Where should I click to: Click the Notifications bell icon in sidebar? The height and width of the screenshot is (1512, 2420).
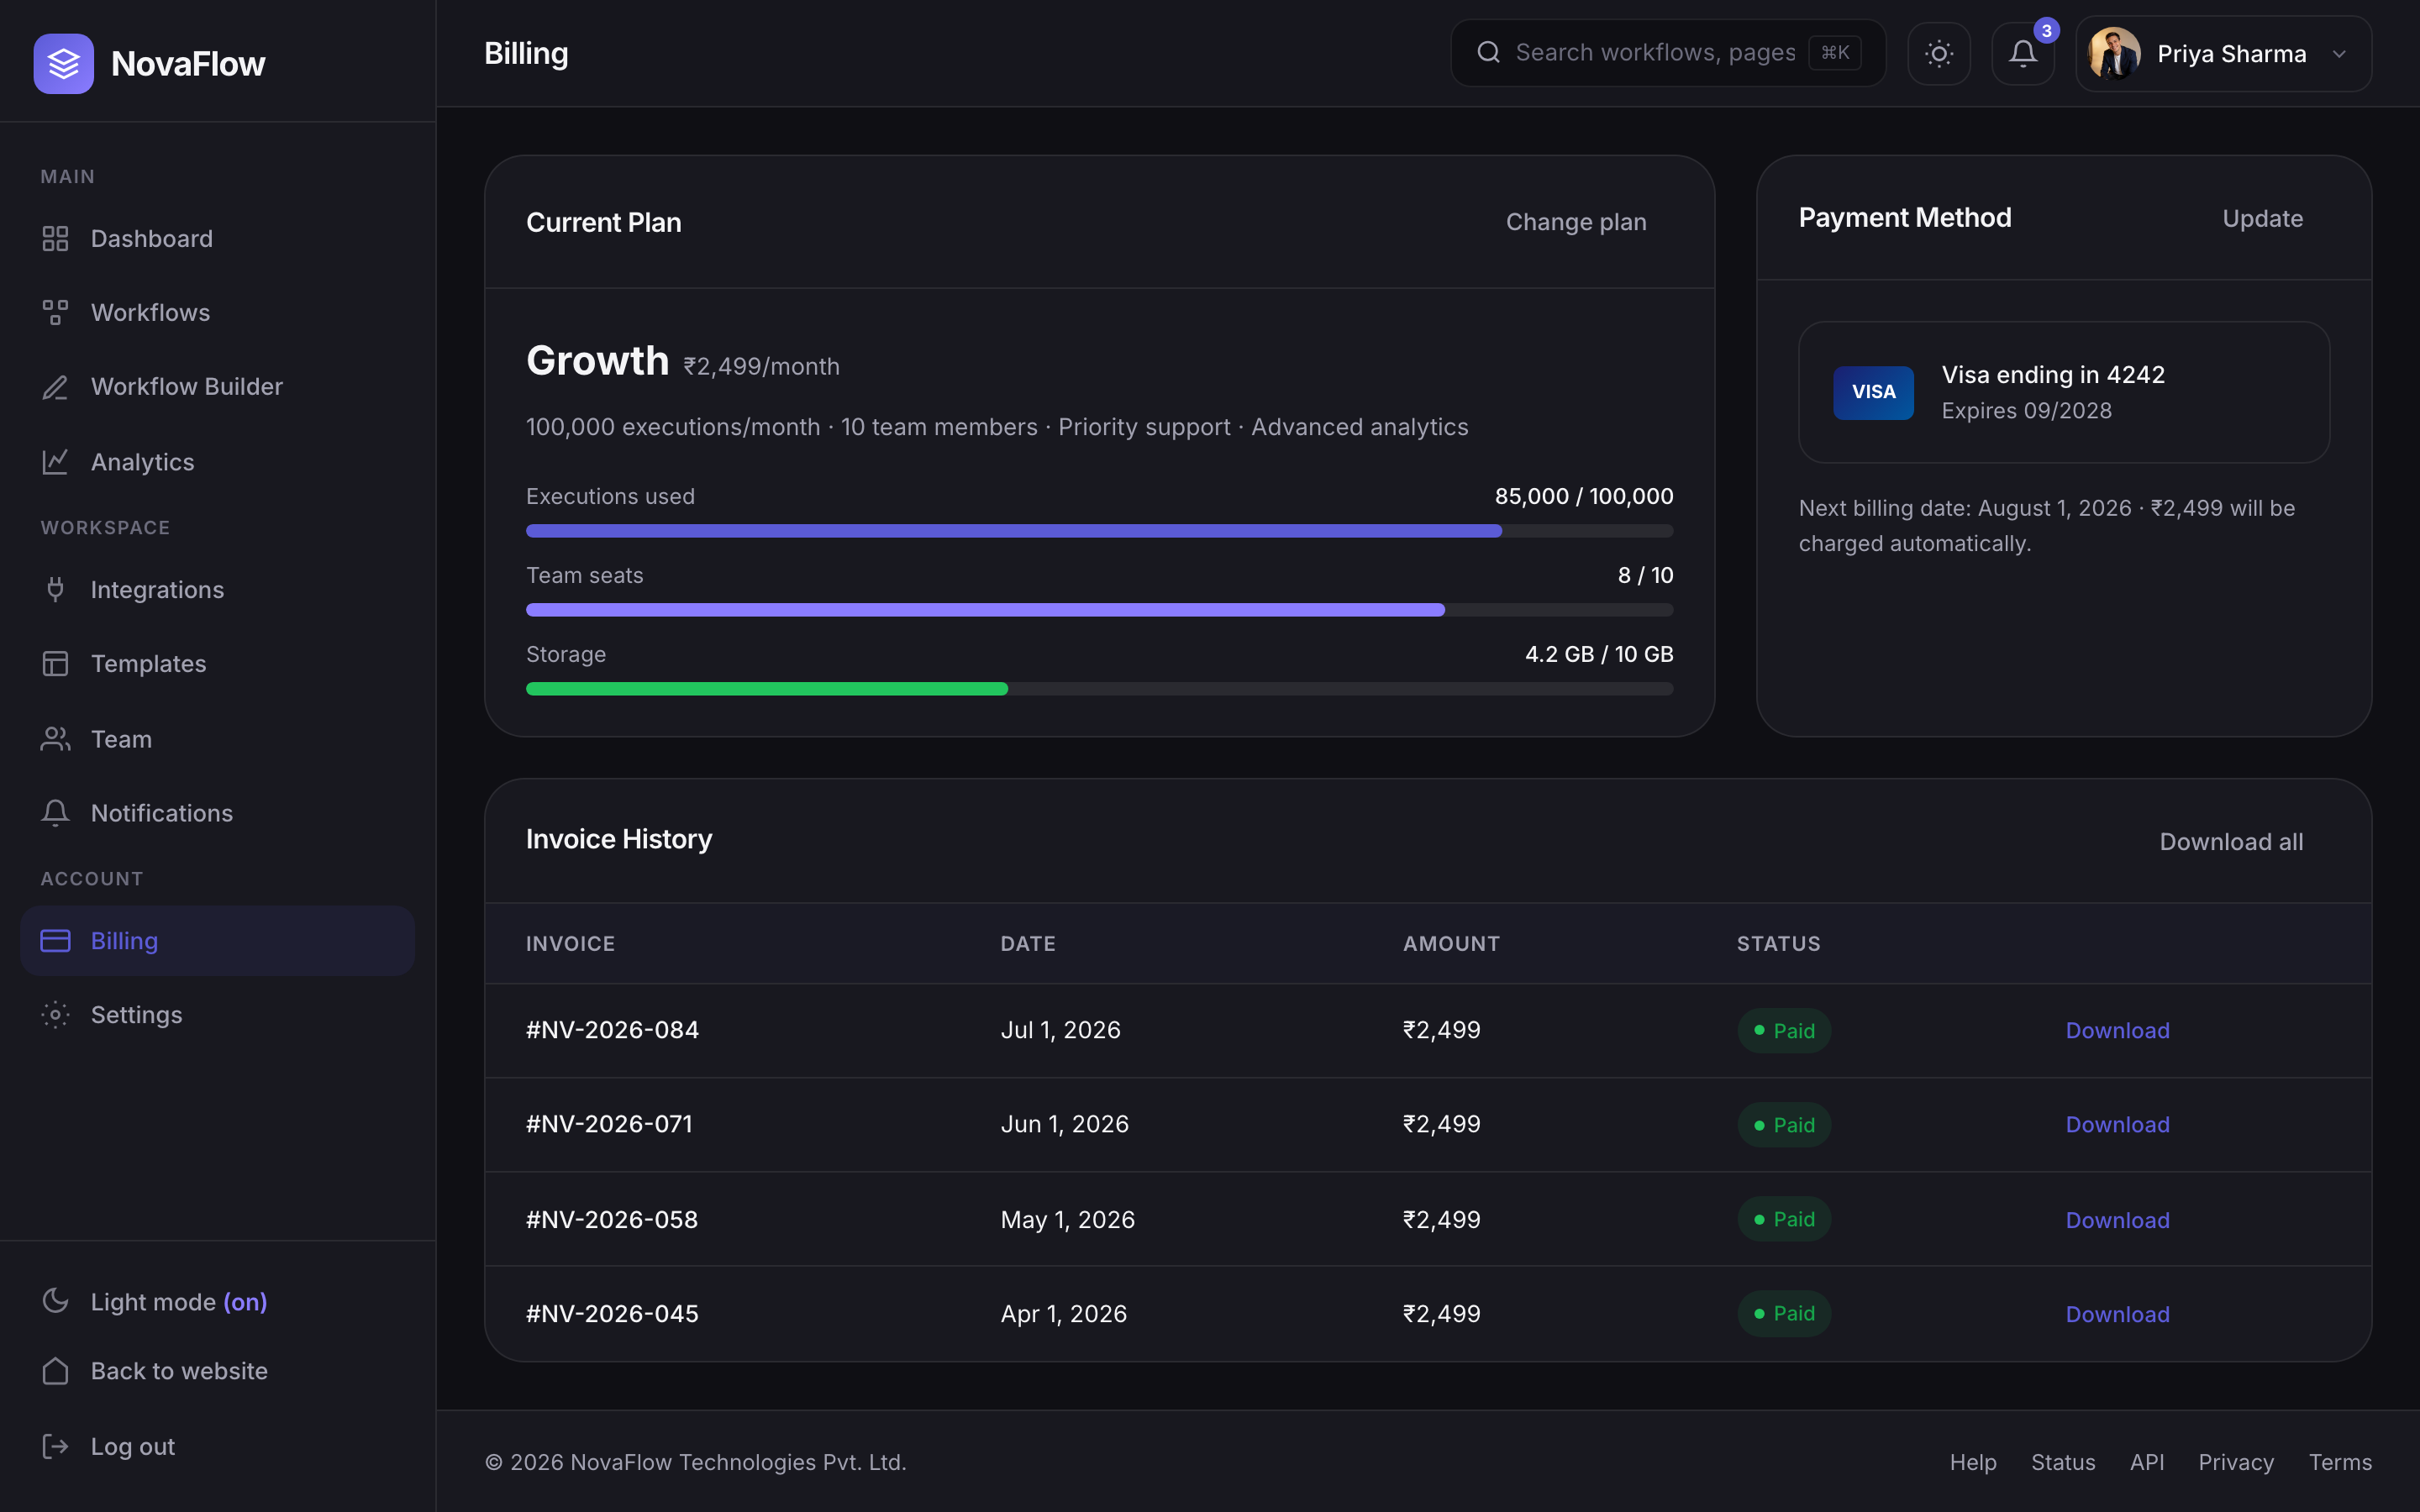(x=55, y=813)
